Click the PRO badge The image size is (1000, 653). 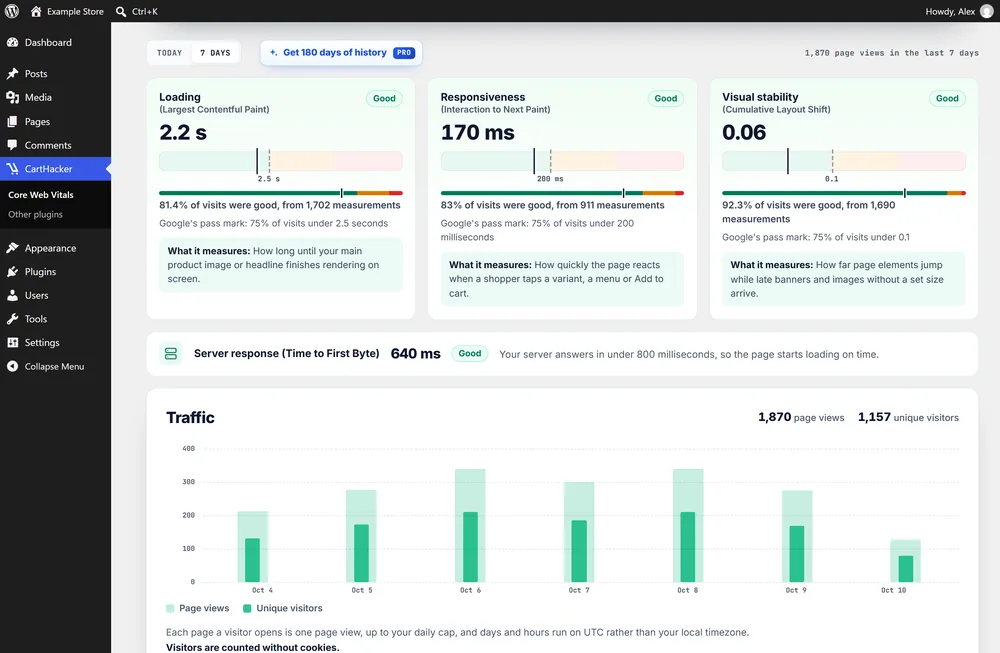click(x=404, y=53)
